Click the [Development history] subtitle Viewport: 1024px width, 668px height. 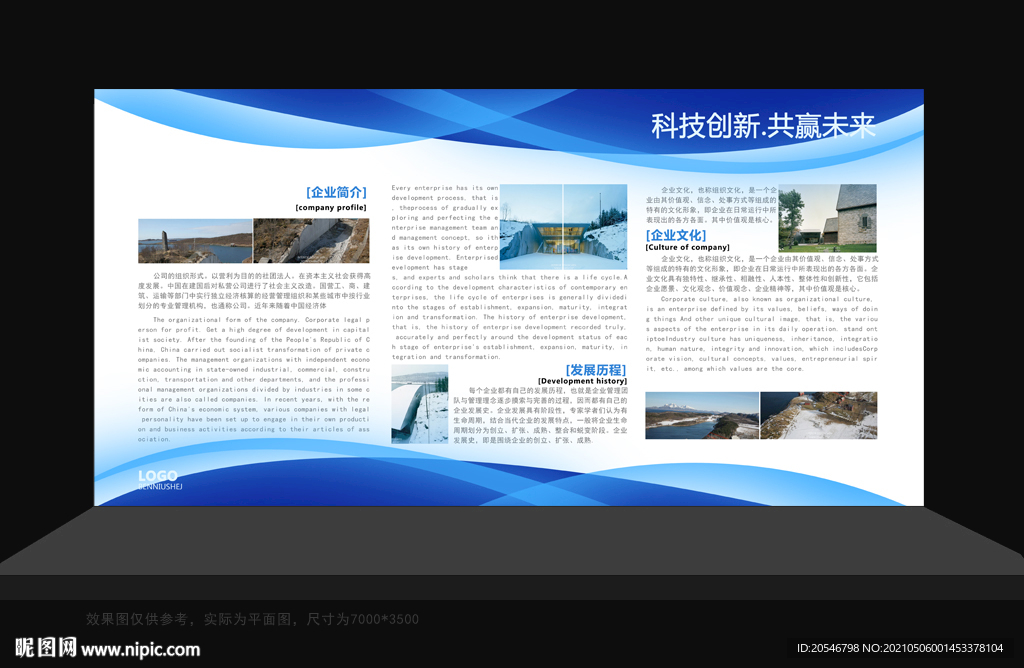[583, 381]
